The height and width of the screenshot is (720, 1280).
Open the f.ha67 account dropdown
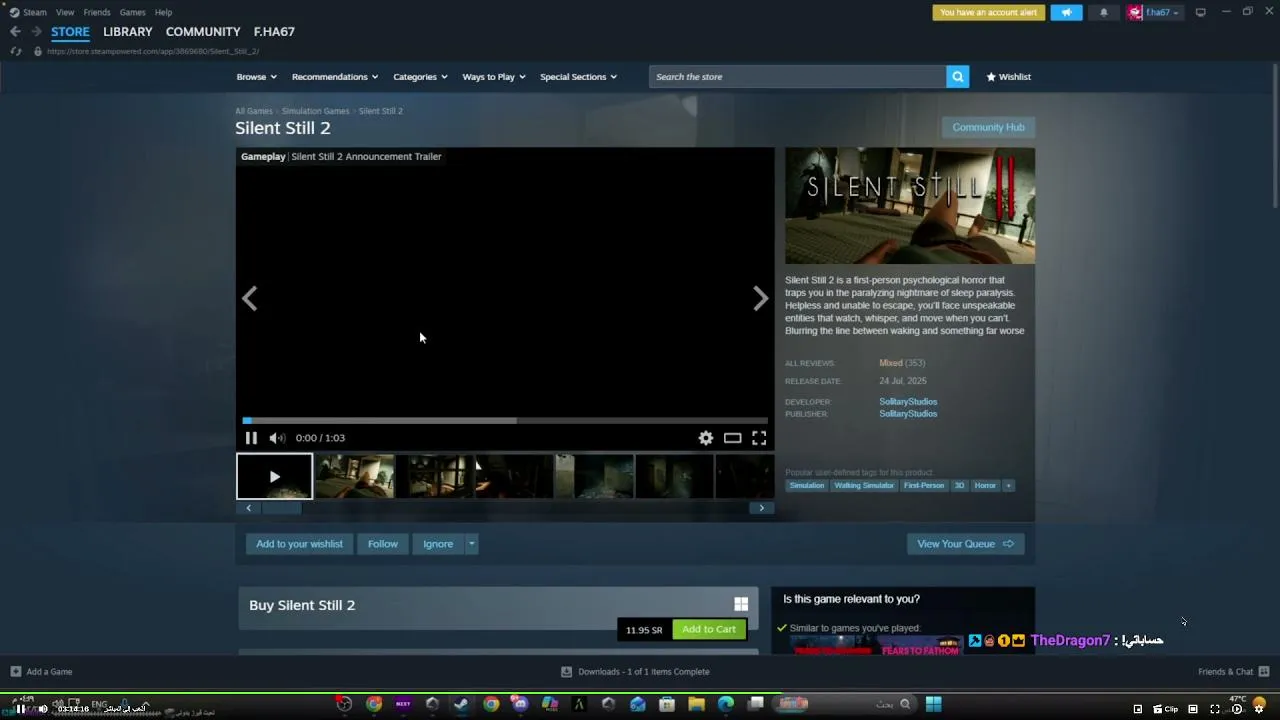coord(1155,12)
